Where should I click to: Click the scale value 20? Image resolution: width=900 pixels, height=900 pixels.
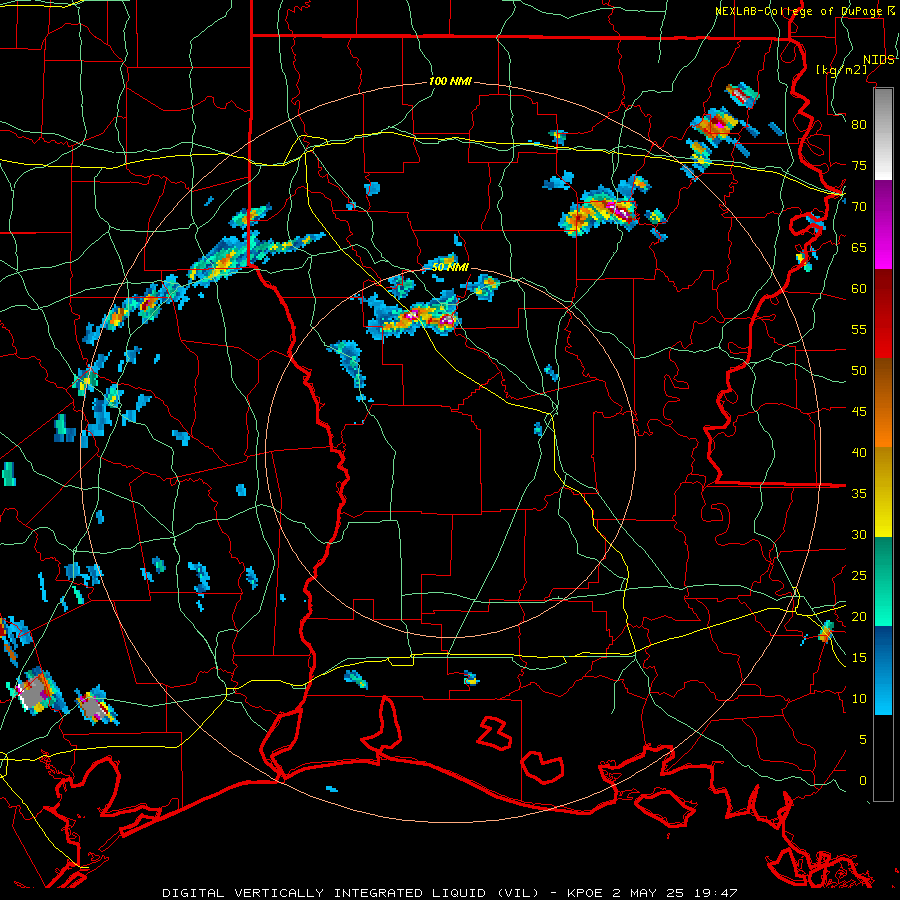(x=859, y=616)
